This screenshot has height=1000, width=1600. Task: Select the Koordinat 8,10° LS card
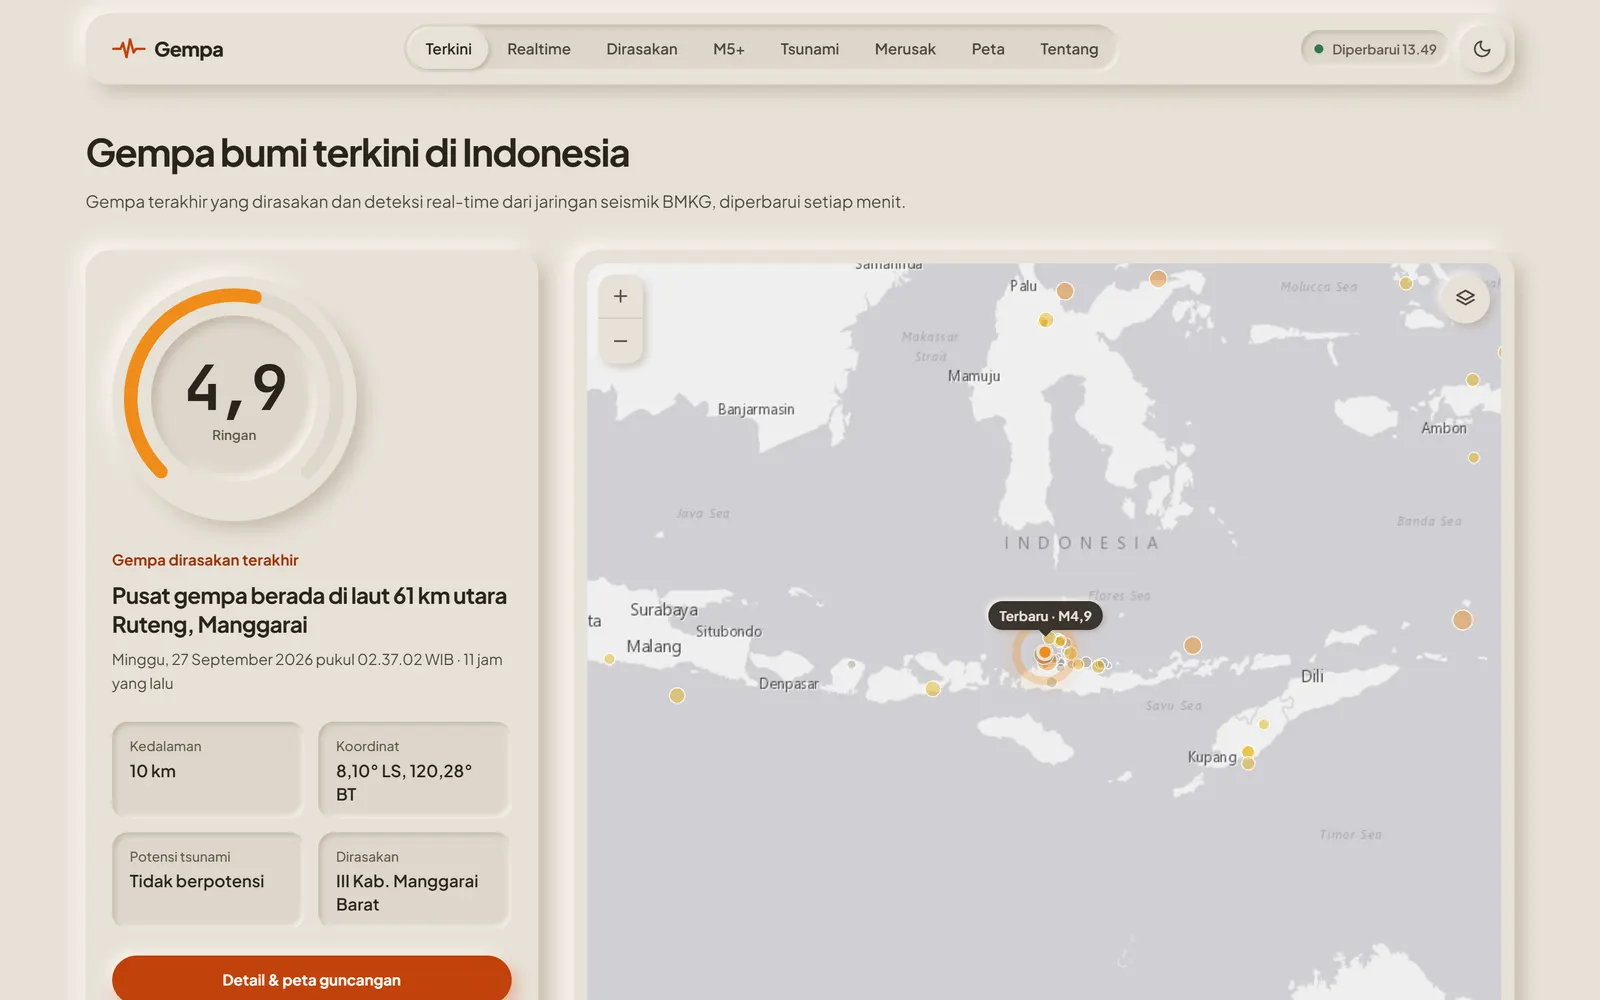tap(414, 769)
